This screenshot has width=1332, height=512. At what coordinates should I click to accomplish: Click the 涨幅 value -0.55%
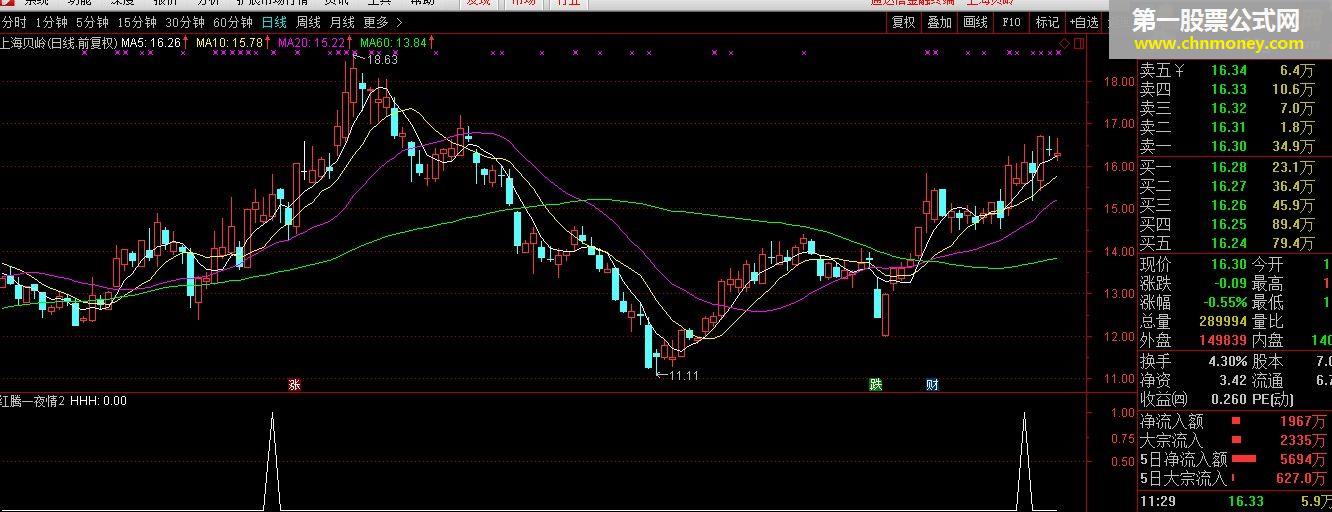1225,302
